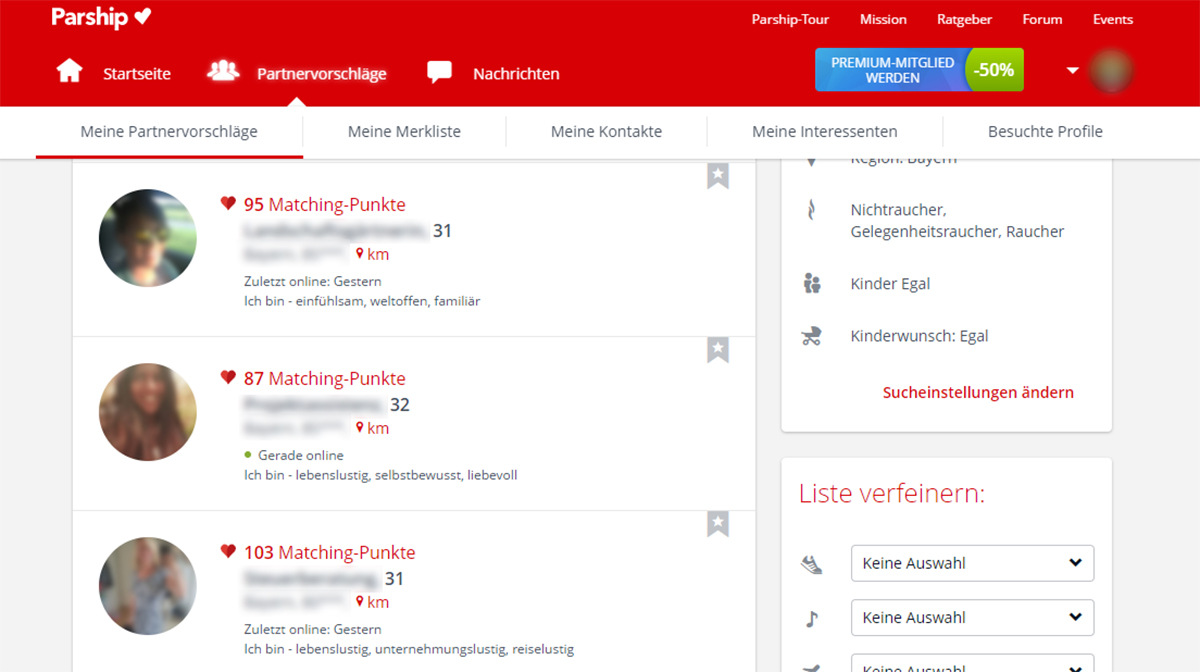Switch to Meine Interessenten tab
The width and height of the screenshot is (1200, 672).
pos(825,131)
